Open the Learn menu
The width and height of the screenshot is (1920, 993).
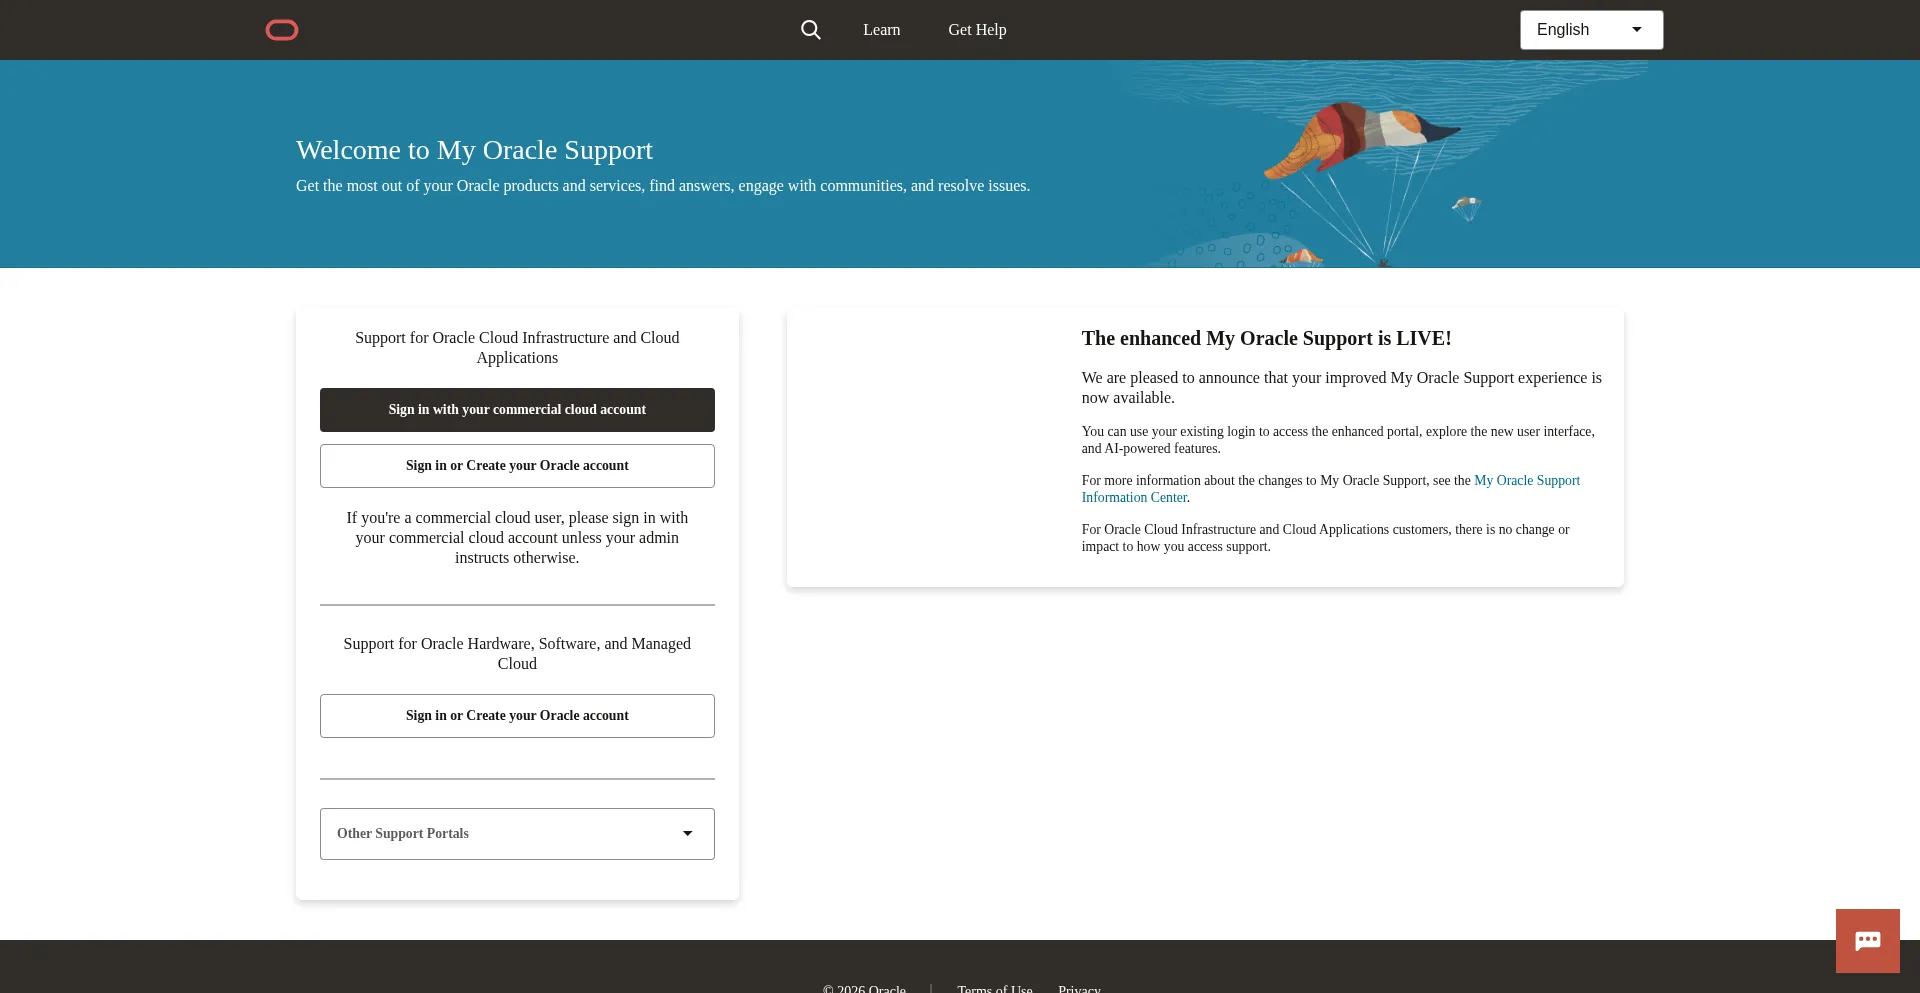pyautogui.click(x=882, y=30)
